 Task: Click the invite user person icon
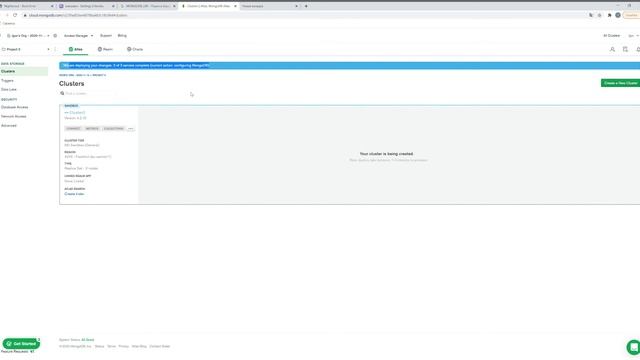coord(612,49)
